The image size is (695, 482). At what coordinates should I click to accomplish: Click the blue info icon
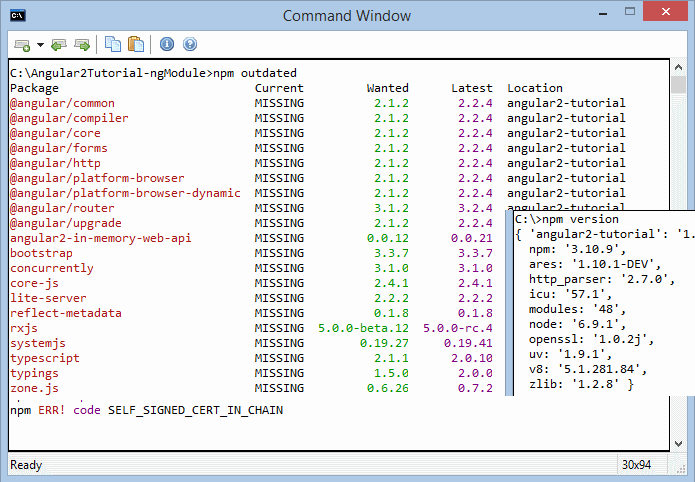(167, 44)
